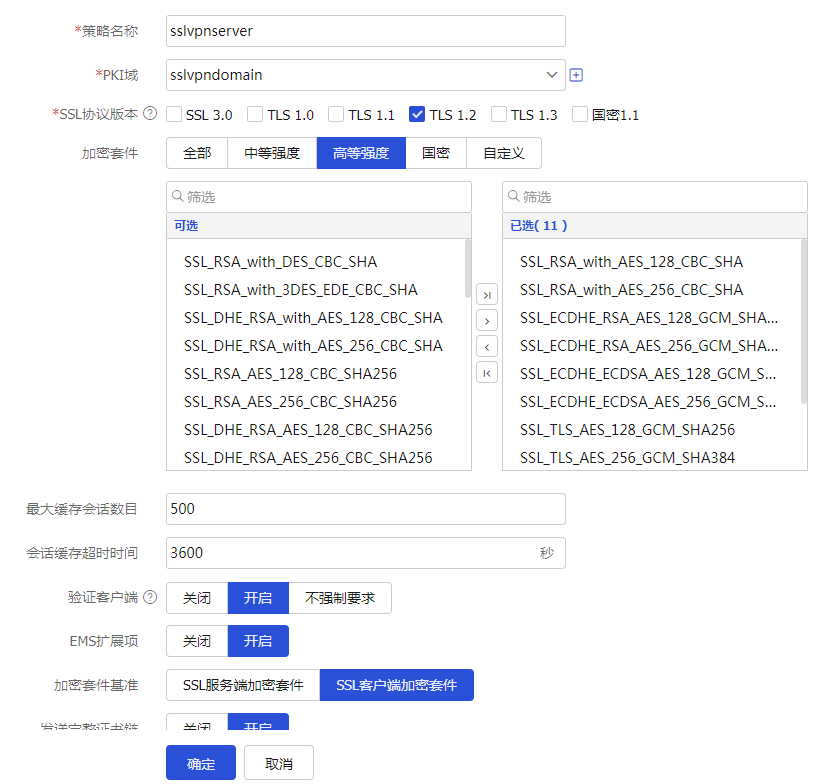Viewport: 827px width, 784px height.
Task: Turn off EMS扩展项 with 关闭
Action: [197, 641]
